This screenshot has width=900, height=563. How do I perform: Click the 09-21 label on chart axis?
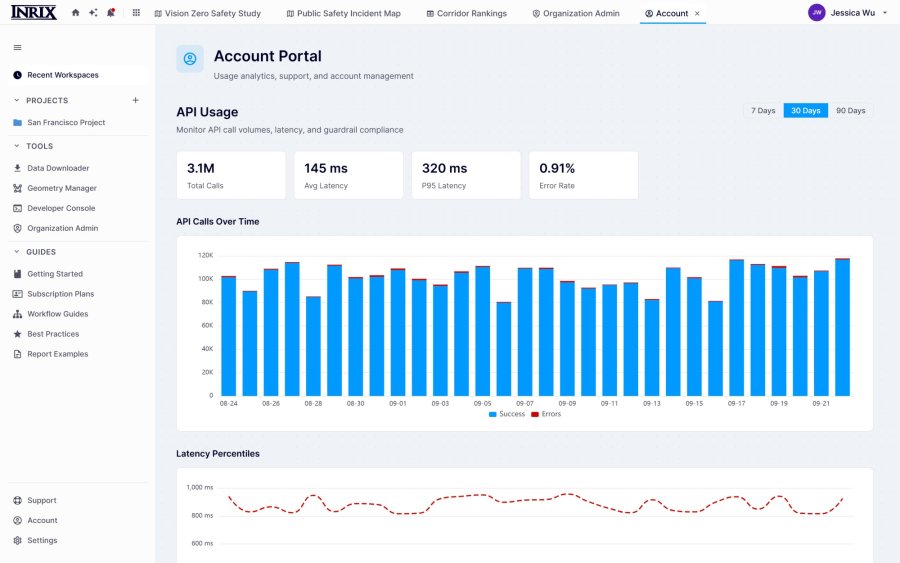coord(821,404)
